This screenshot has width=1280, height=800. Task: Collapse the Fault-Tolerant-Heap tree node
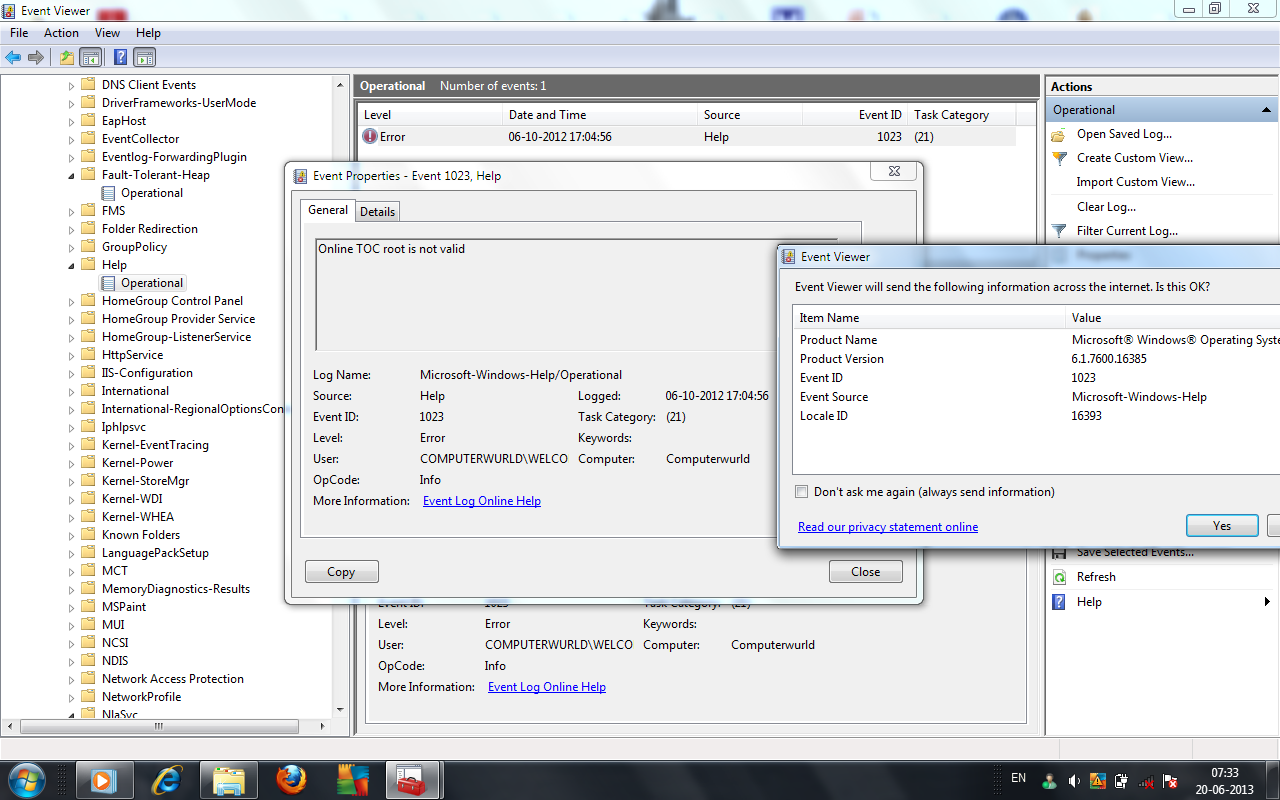[x=72, y=175]
